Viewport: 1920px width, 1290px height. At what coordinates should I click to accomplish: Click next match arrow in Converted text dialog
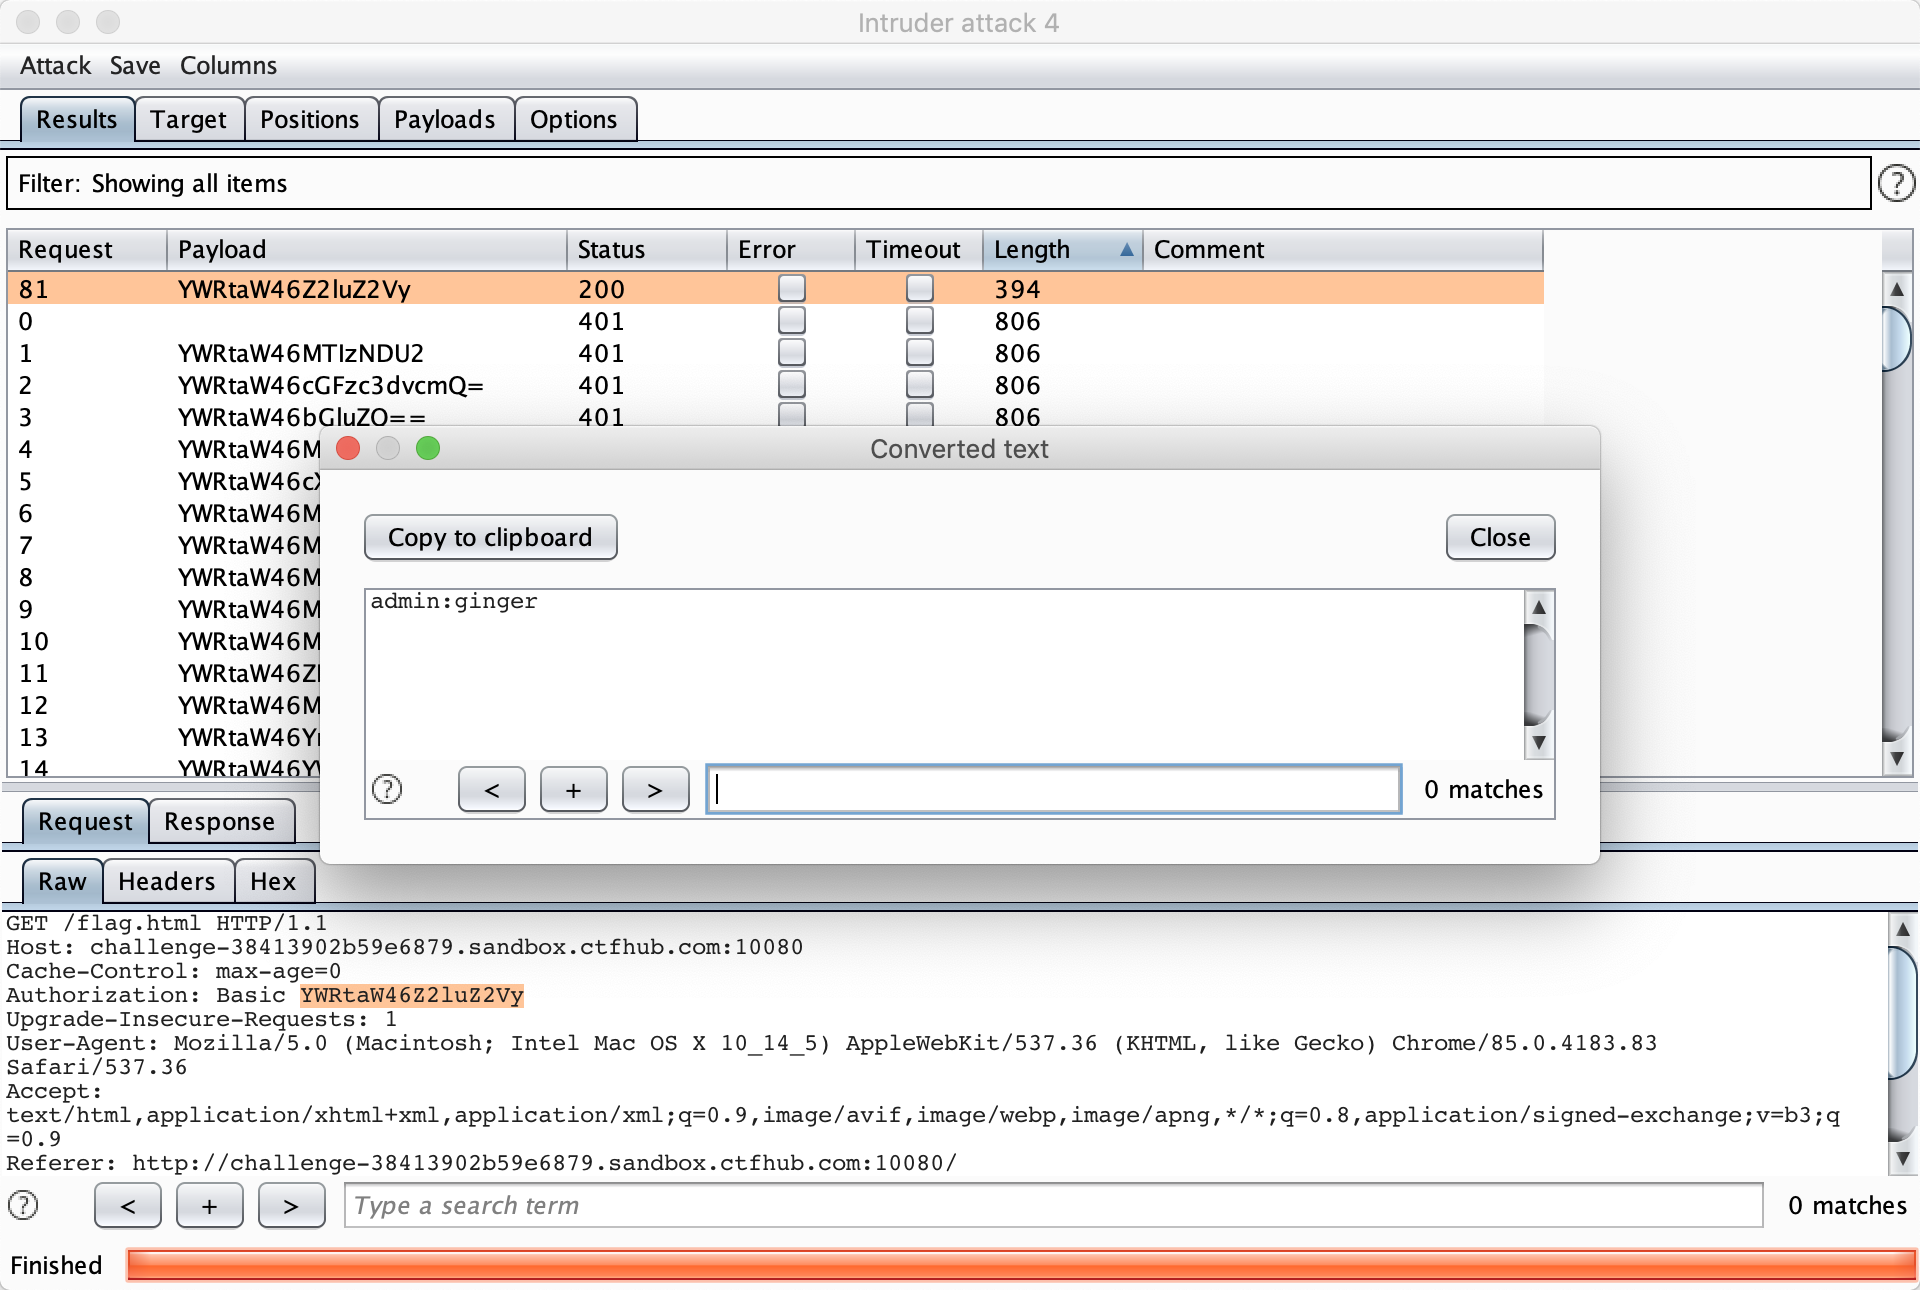tap(655, 790)
